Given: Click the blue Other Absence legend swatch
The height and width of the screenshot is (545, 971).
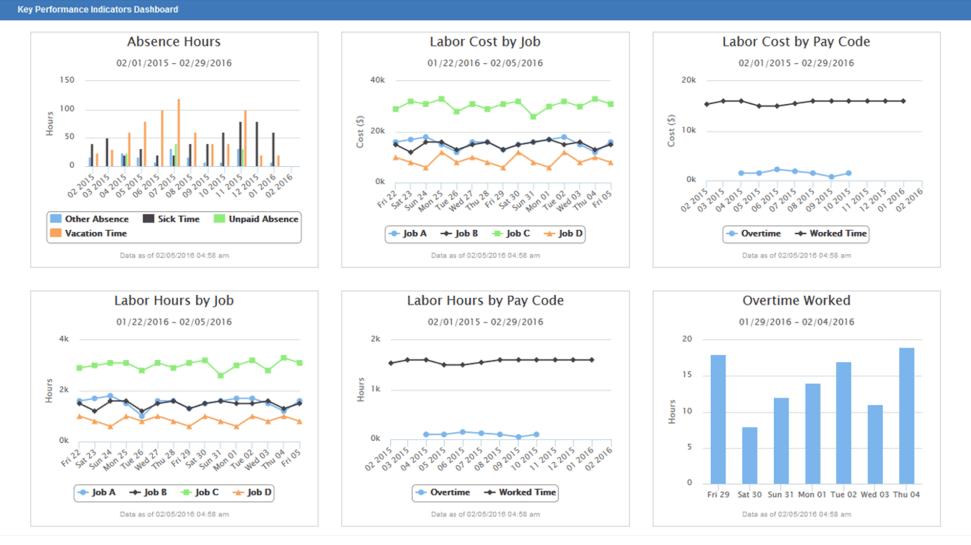Looking at the screenshot, I should tap(57, 219).
